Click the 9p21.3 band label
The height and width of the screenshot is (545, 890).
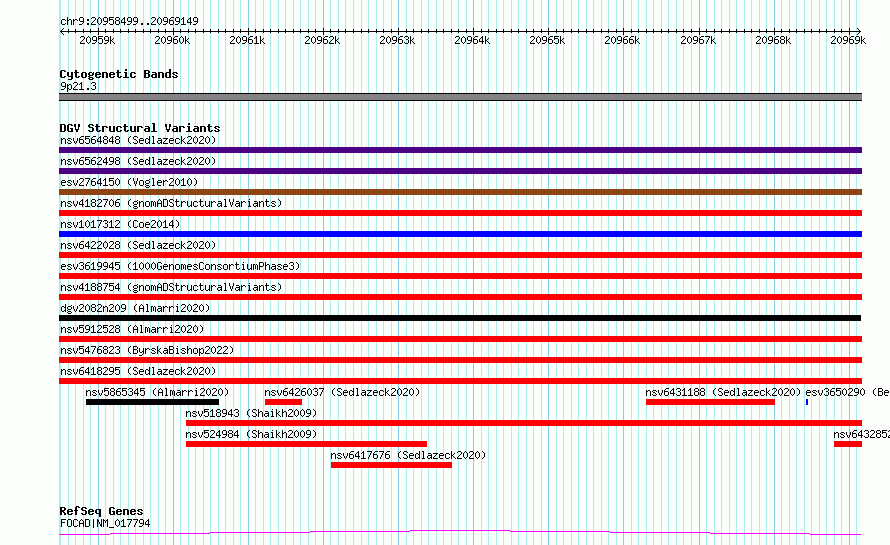78,86
